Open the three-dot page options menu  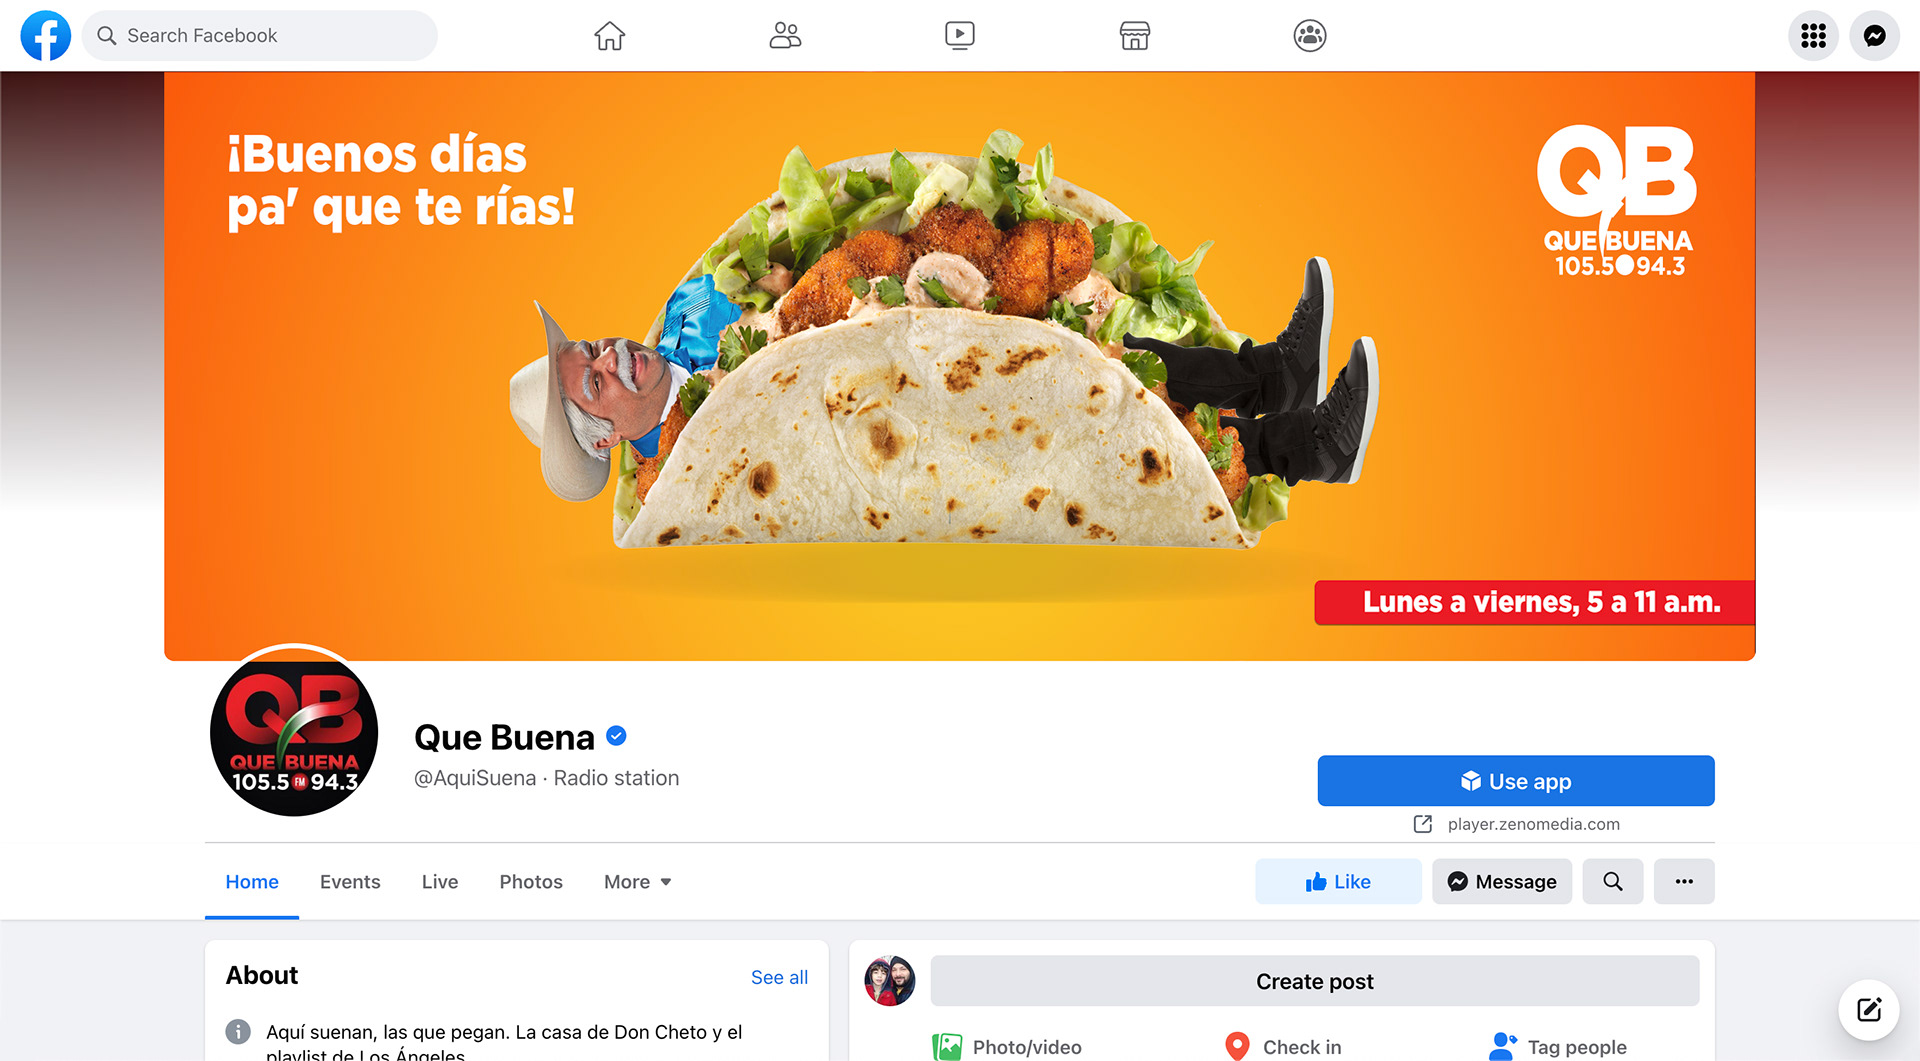(1684, 882)
